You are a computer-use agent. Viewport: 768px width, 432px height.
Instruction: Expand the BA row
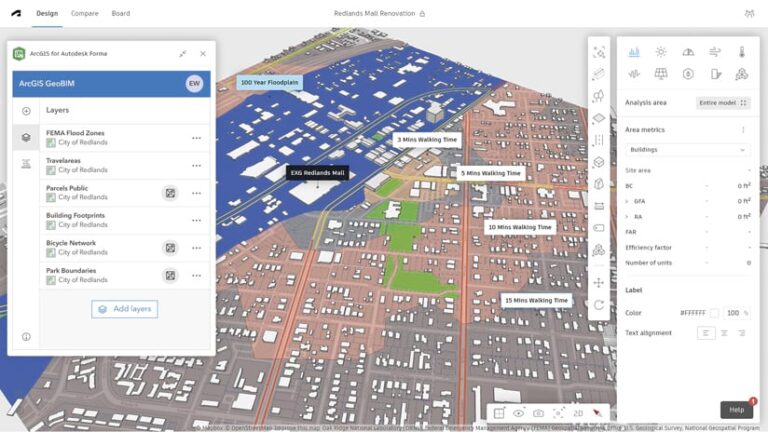627,216
